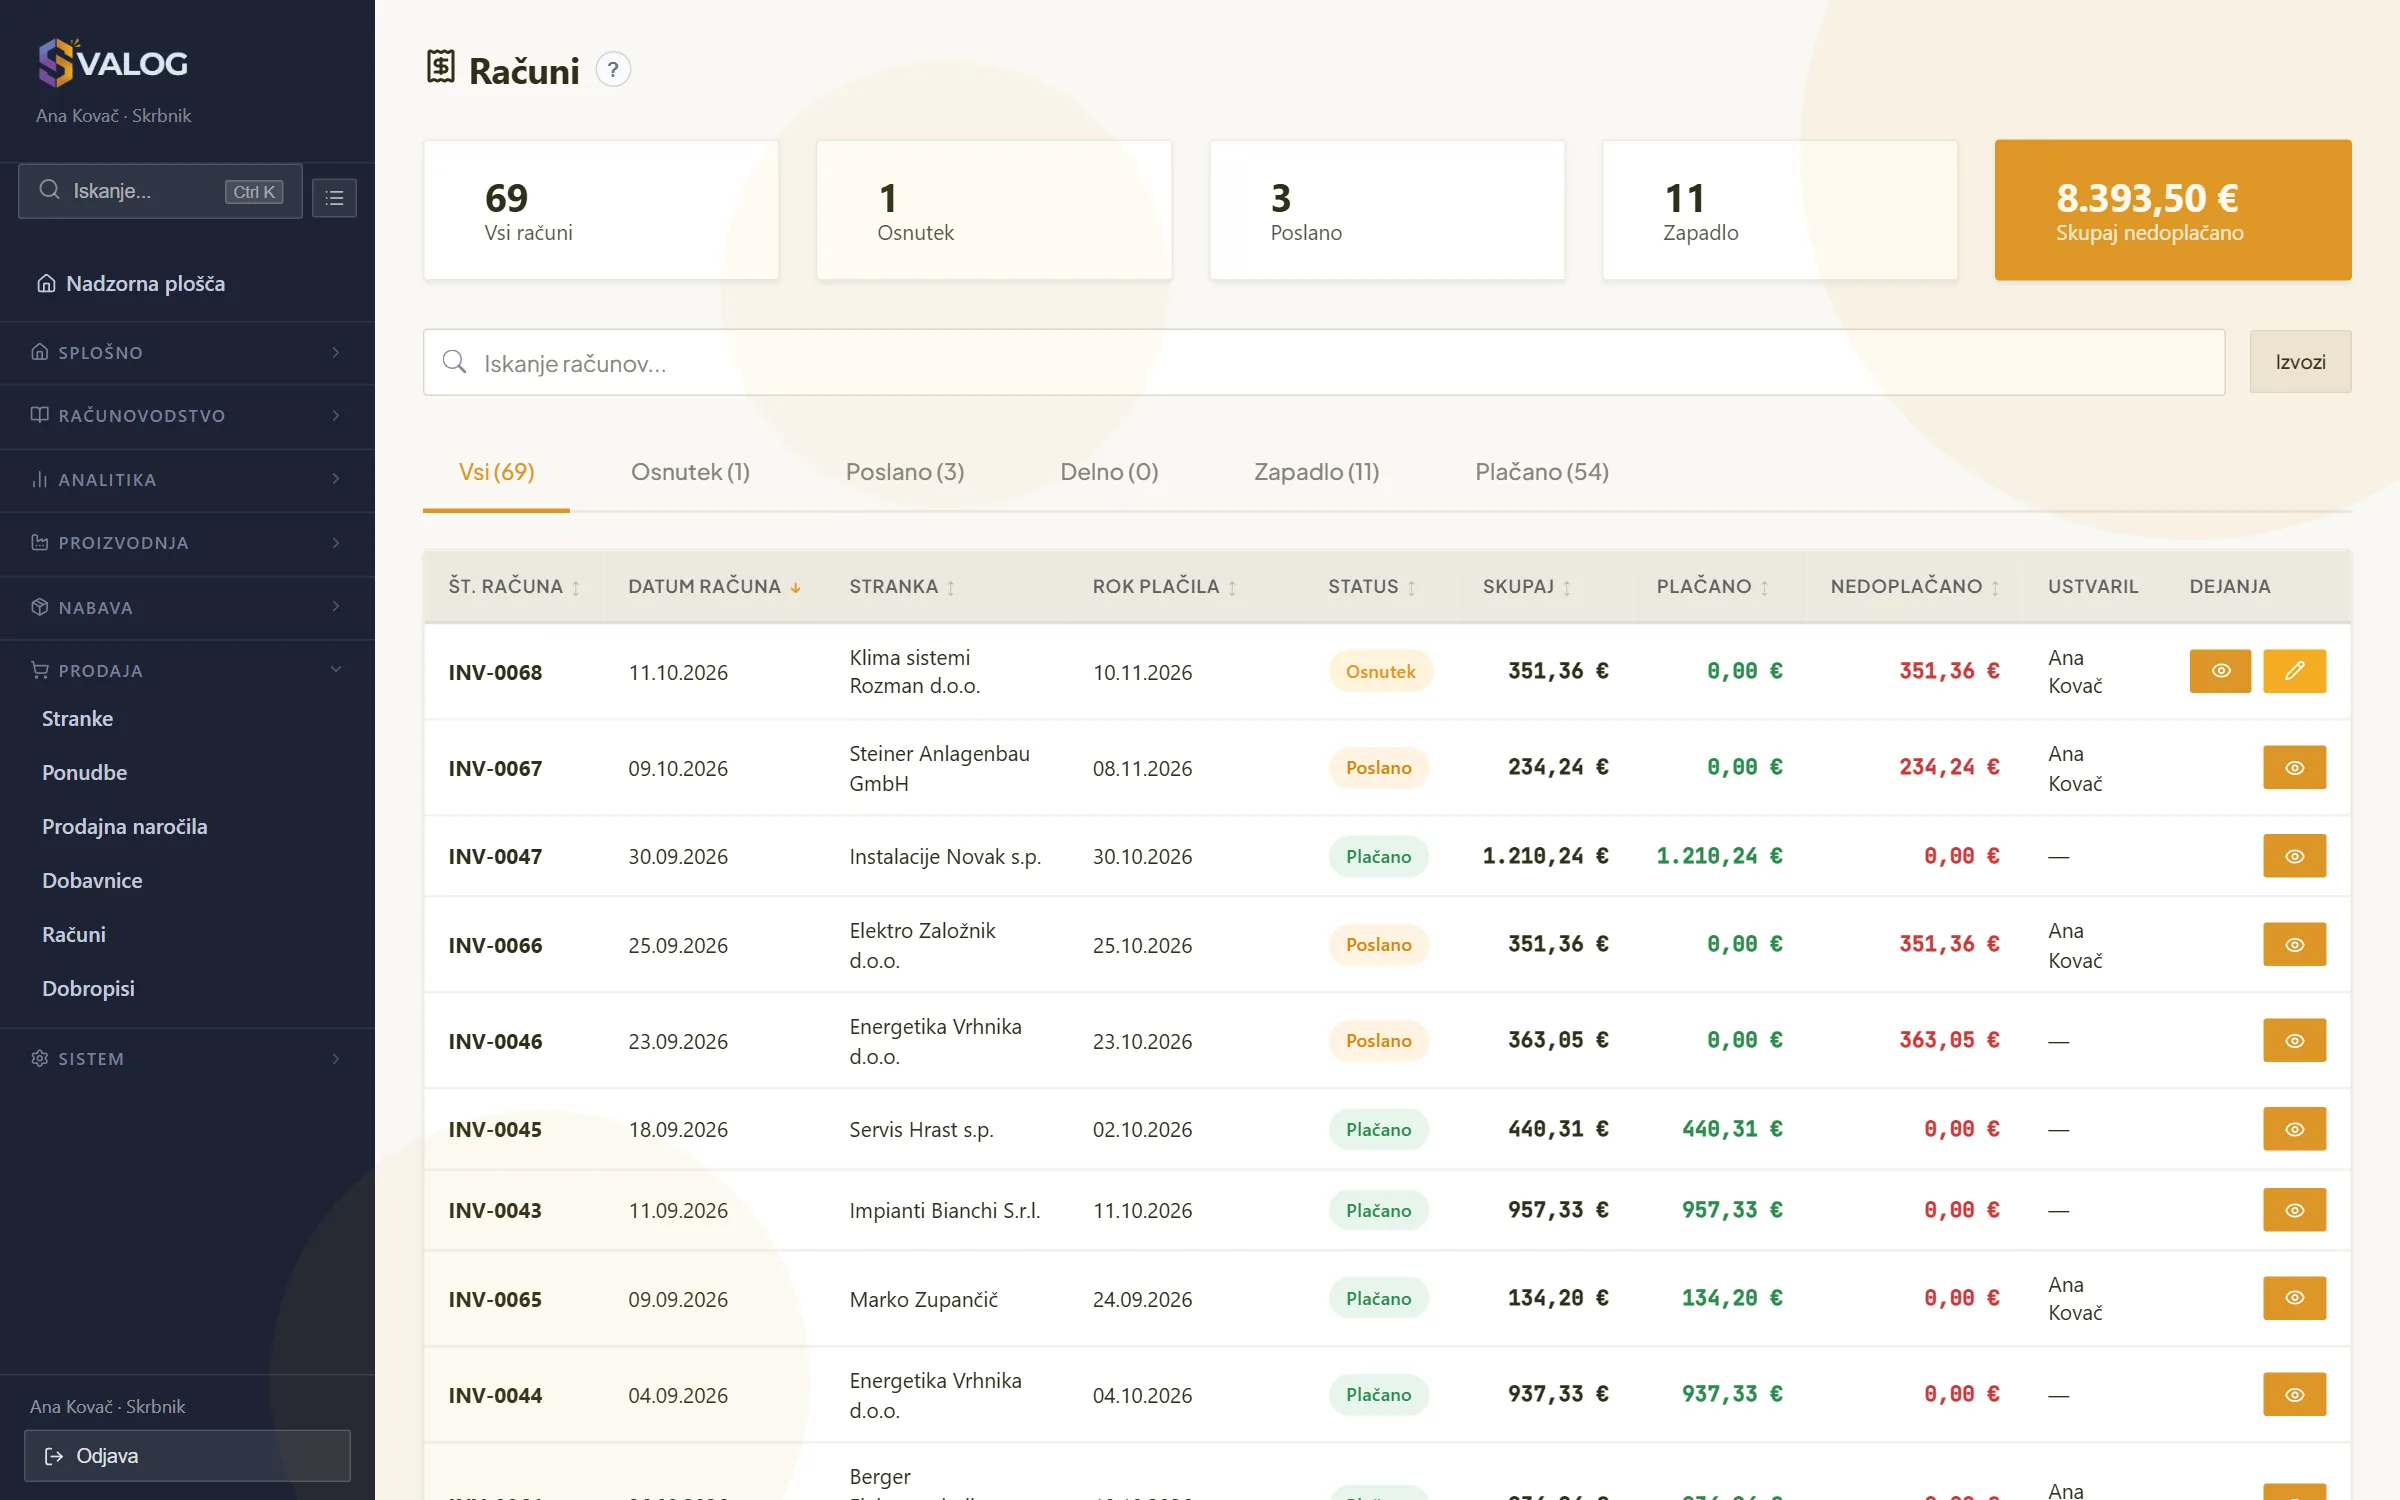The height and width of the screenshot is (1500, 2400).
Task: View invoice INV-0044 using its eye button
Action: pos(2295,1395)
